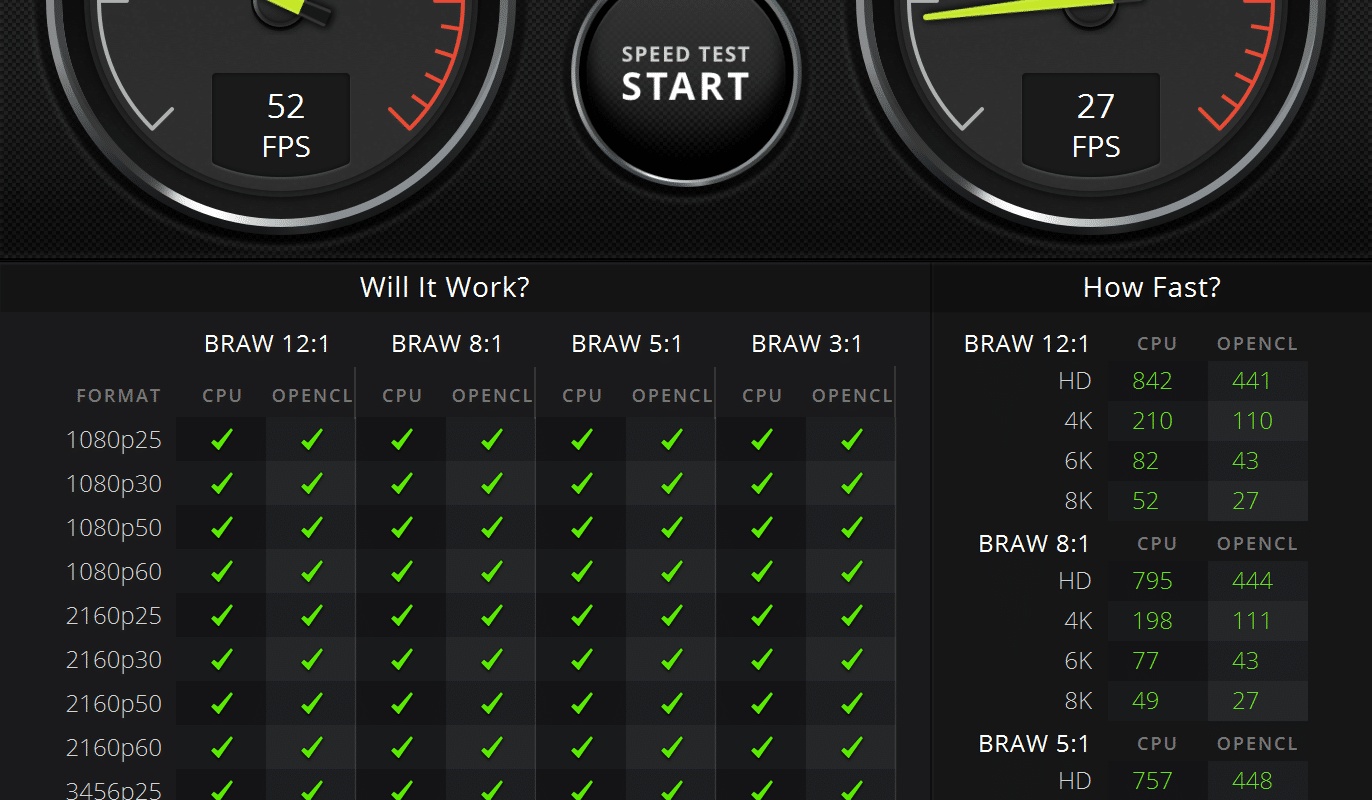This screenshot has width=1372, height=800.
Task: Click the 2160p60 BRAW 3:1 OpenCL checkmark
Action: (x=852, y=747)
